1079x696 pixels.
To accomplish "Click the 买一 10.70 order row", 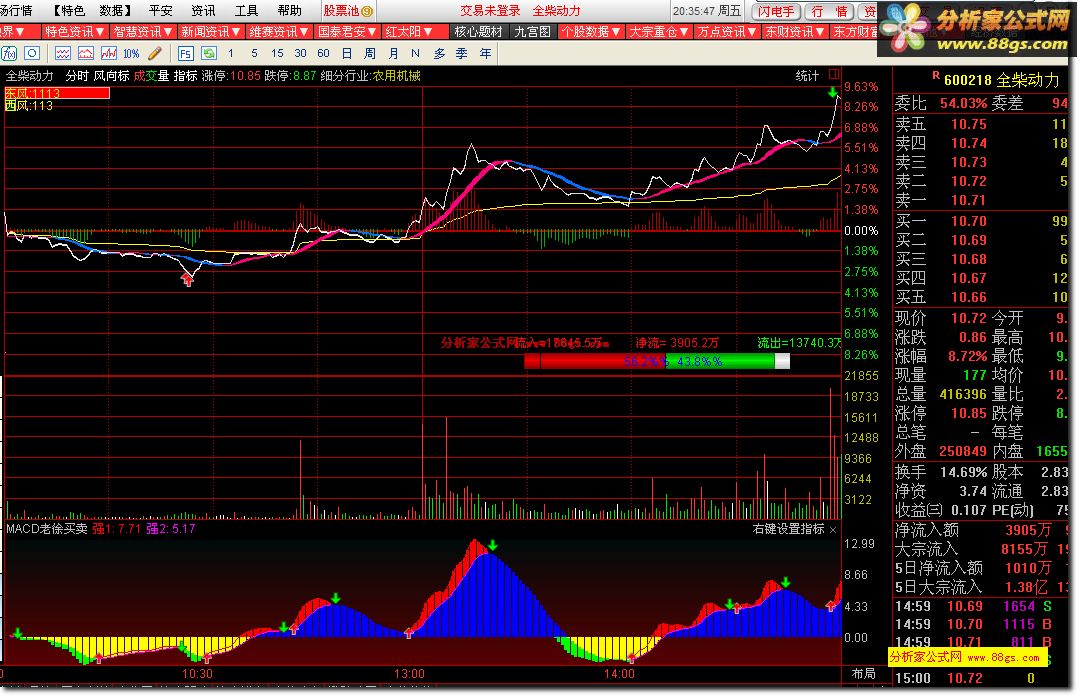I will point(982,221).
